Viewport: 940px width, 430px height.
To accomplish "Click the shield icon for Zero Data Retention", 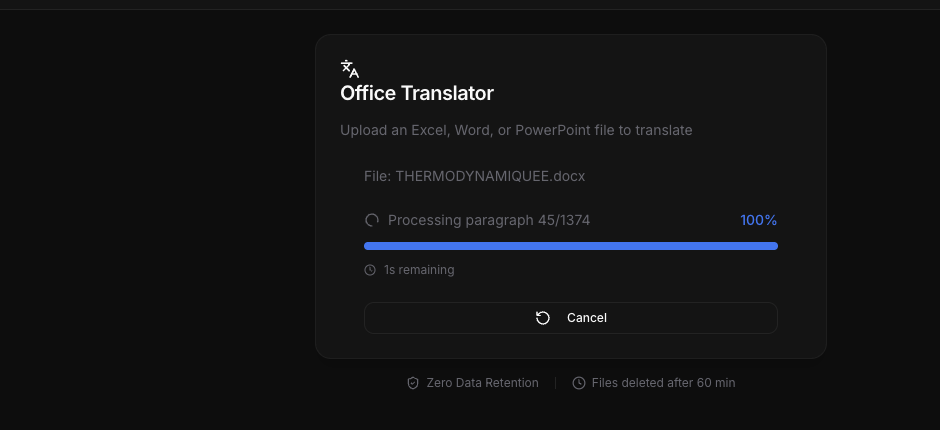I will tap(413, 383).
